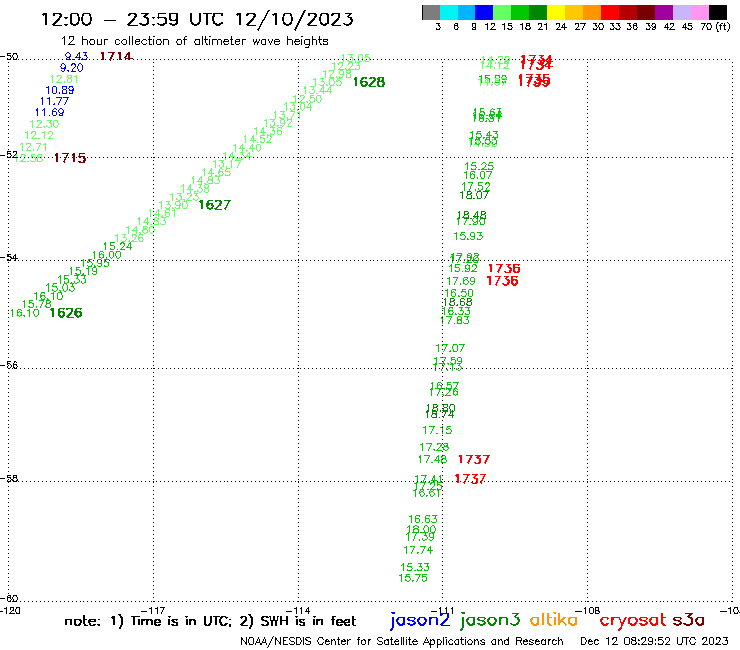Select the green time label 1628
Screen dimensions: 740x650
coord(369,82)
